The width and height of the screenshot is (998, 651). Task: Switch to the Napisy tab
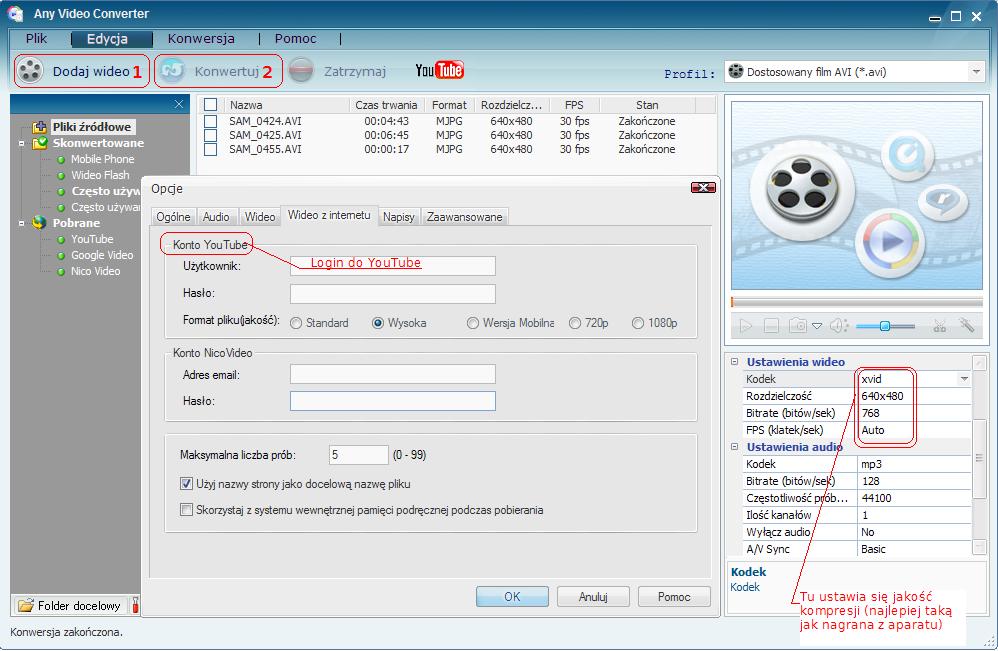[x=399, y=215]
